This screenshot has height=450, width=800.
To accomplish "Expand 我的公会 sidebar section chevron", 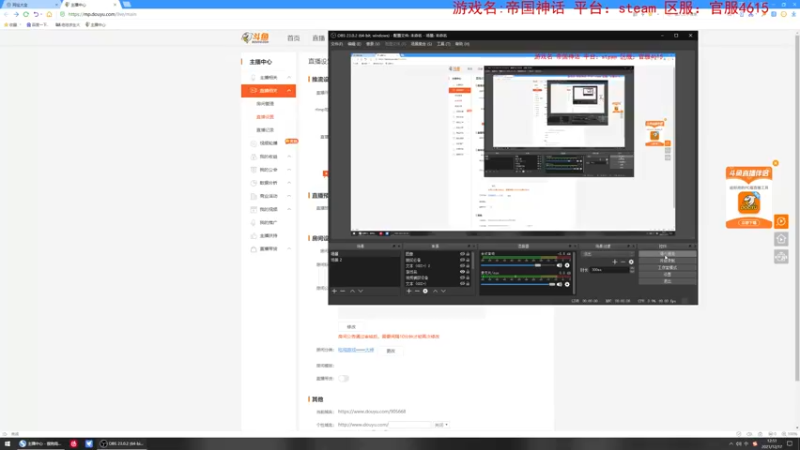I will tap(289, 170).
